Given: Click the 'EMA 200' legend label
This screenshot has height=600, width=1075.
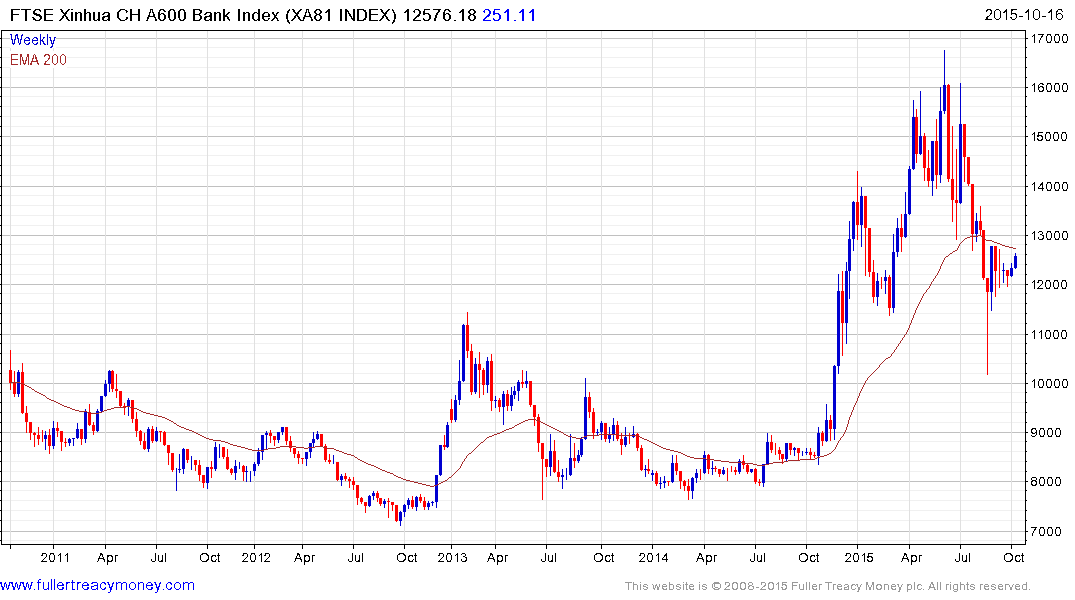Looking at the screenshot, I should [x=38, y=60].
